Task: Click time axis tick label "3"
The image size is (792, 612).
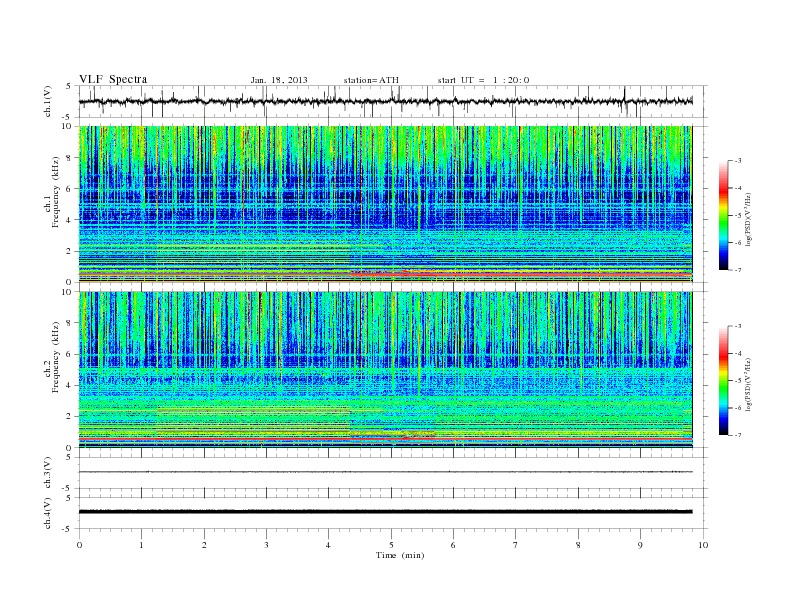Action: click(266, 545)
